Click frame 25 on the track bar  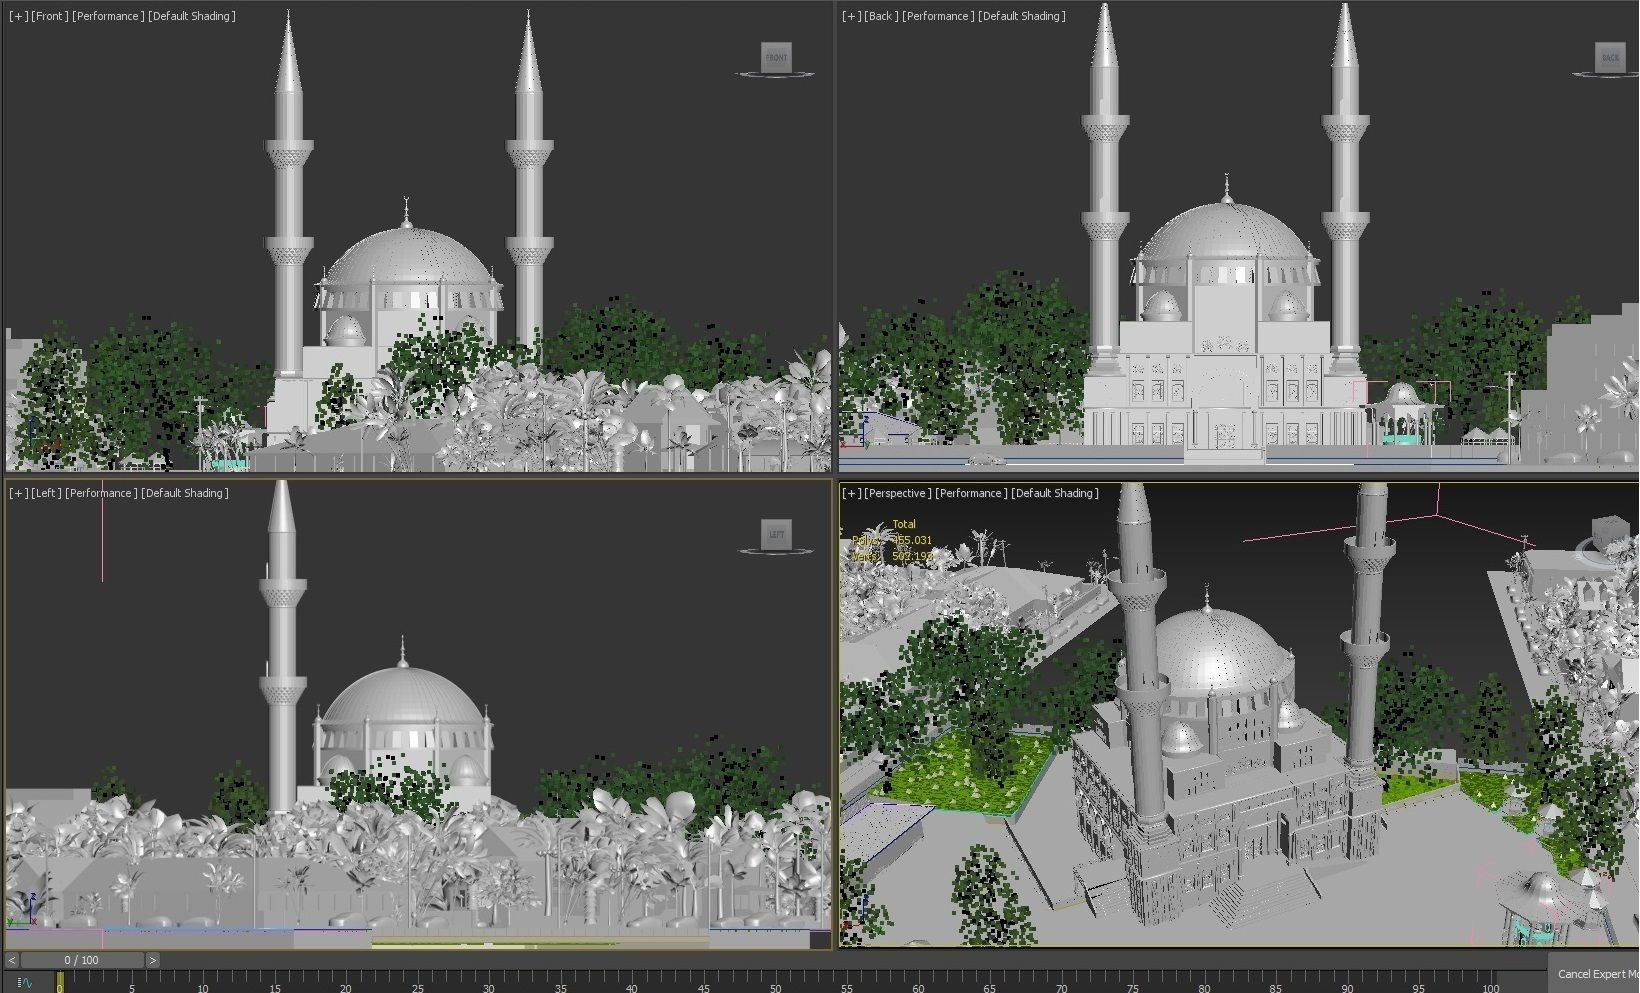tap(417, 983)
